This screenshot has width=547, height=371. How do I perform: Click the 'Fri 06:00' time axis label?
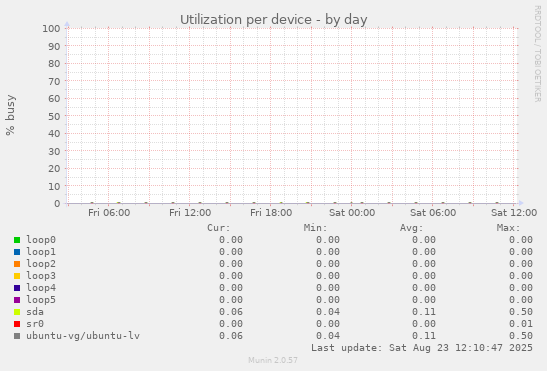[x=109, y=213]
